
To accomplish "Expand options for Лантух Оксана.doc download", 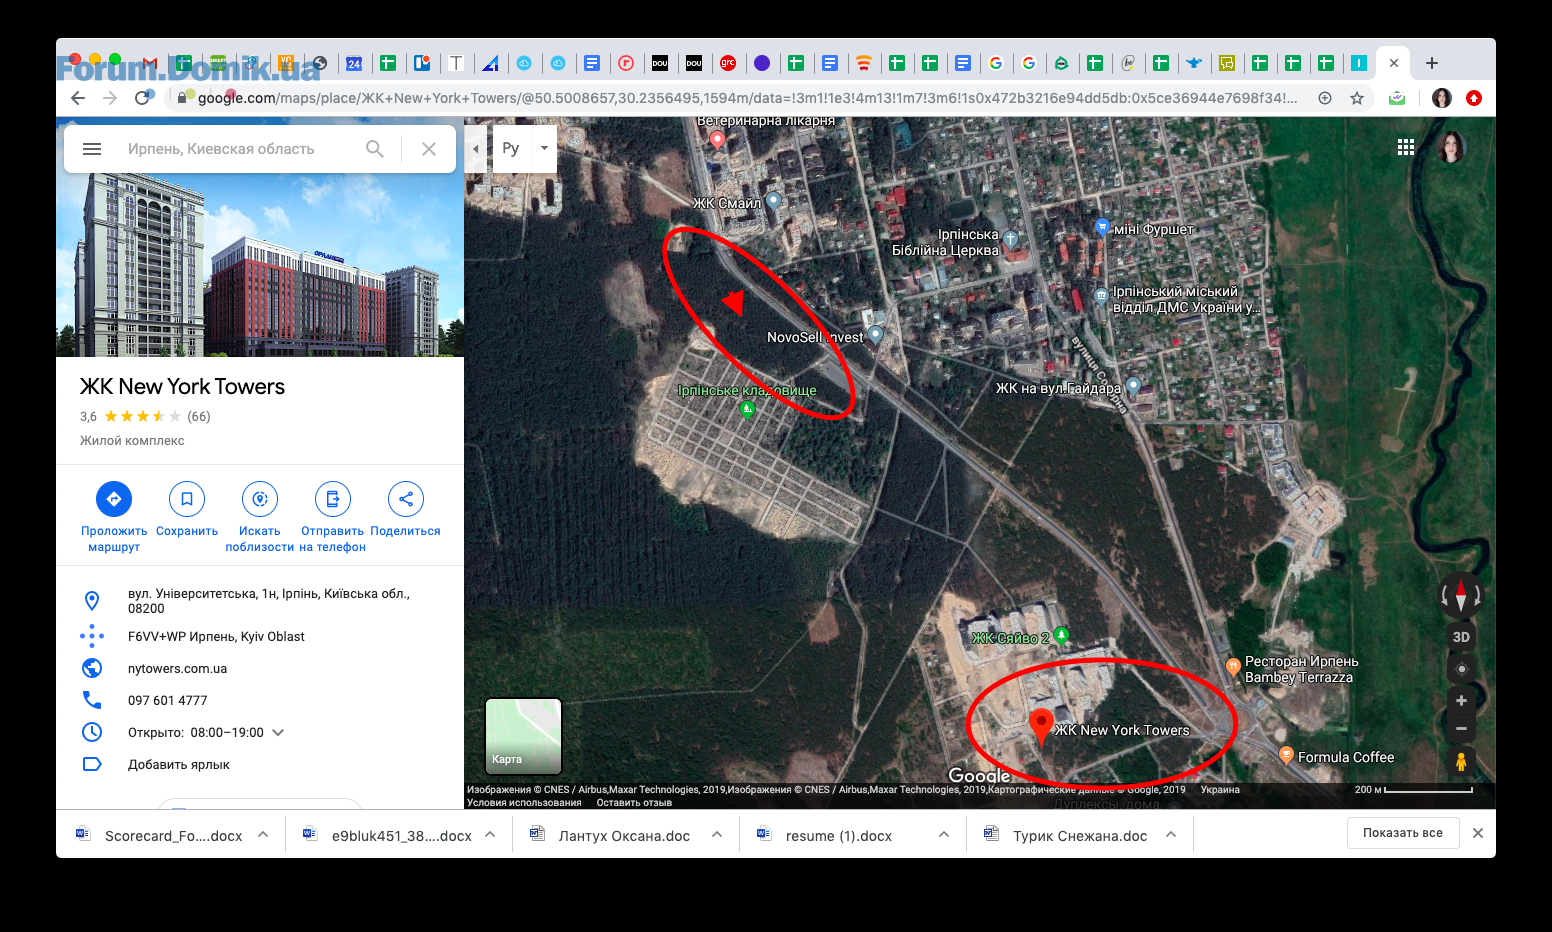I will click(717, 834).
